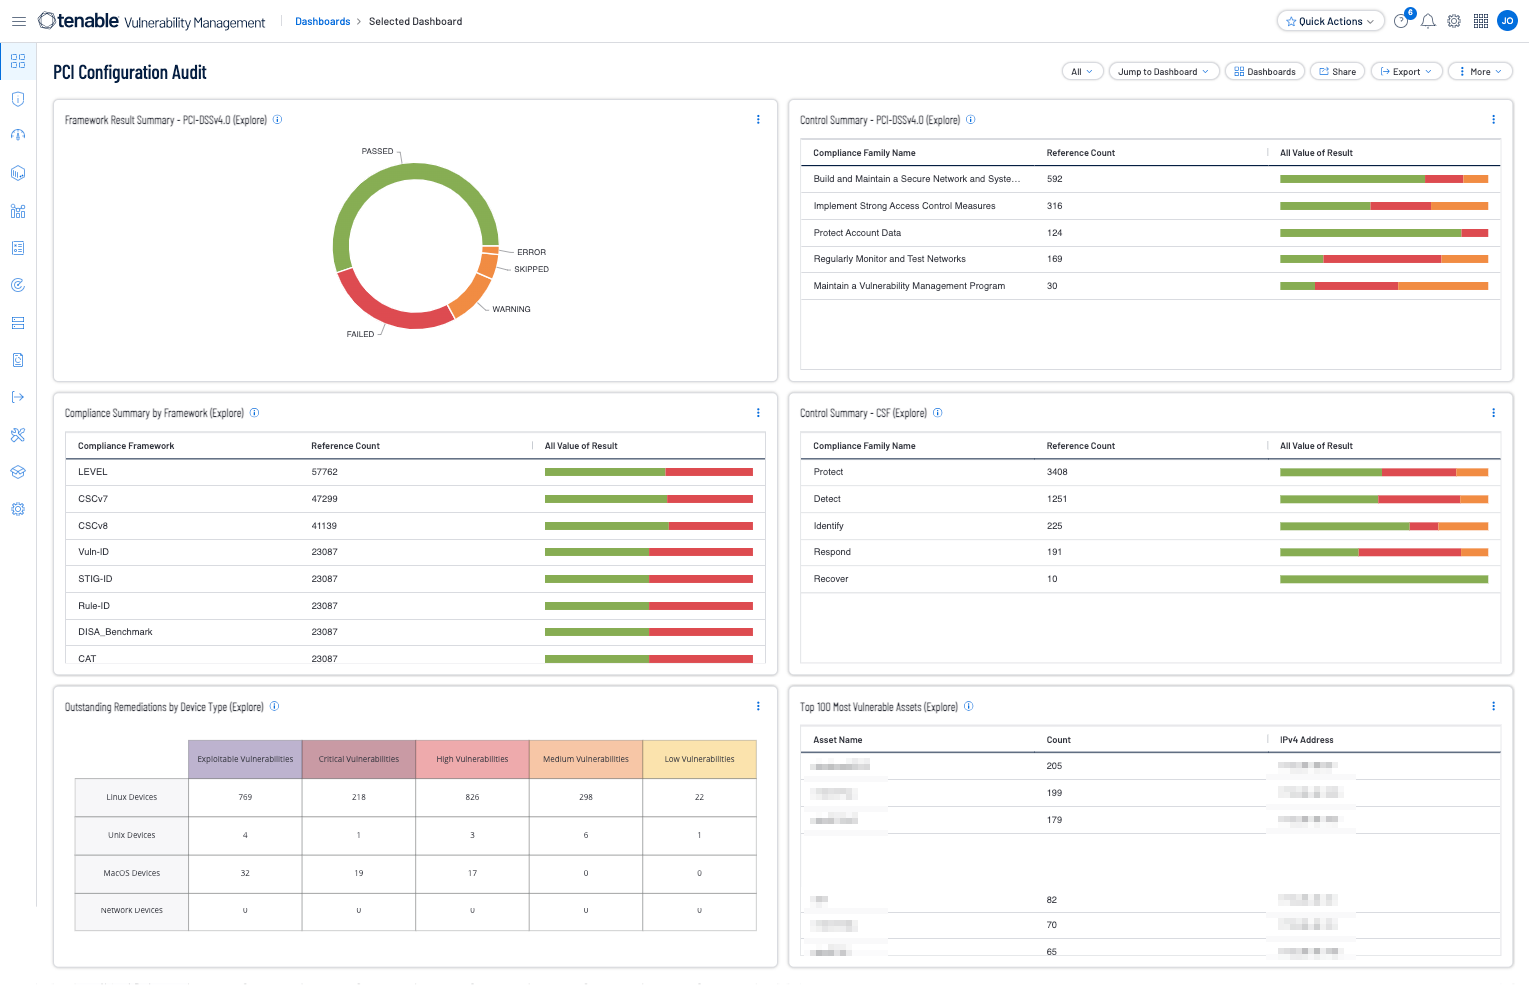Open the notifications bell
The width and height of the screenshot is (1529, 985).
point(1428,21)
